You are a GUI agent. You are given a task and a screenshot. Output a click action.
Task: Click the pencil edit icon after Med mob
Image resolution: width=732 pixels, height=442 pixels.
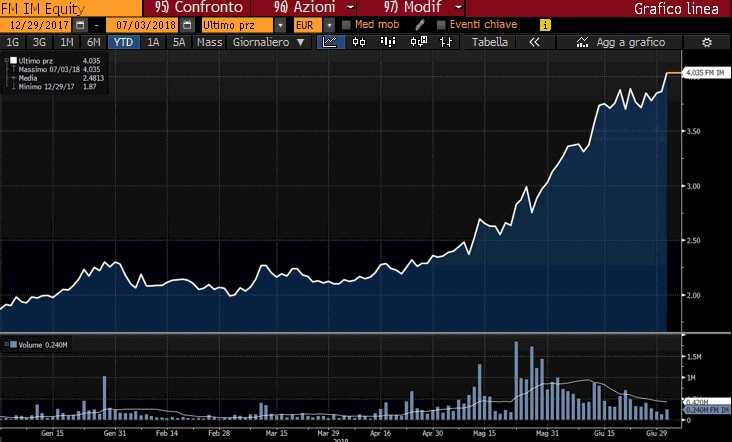click(x=420, y=25)
